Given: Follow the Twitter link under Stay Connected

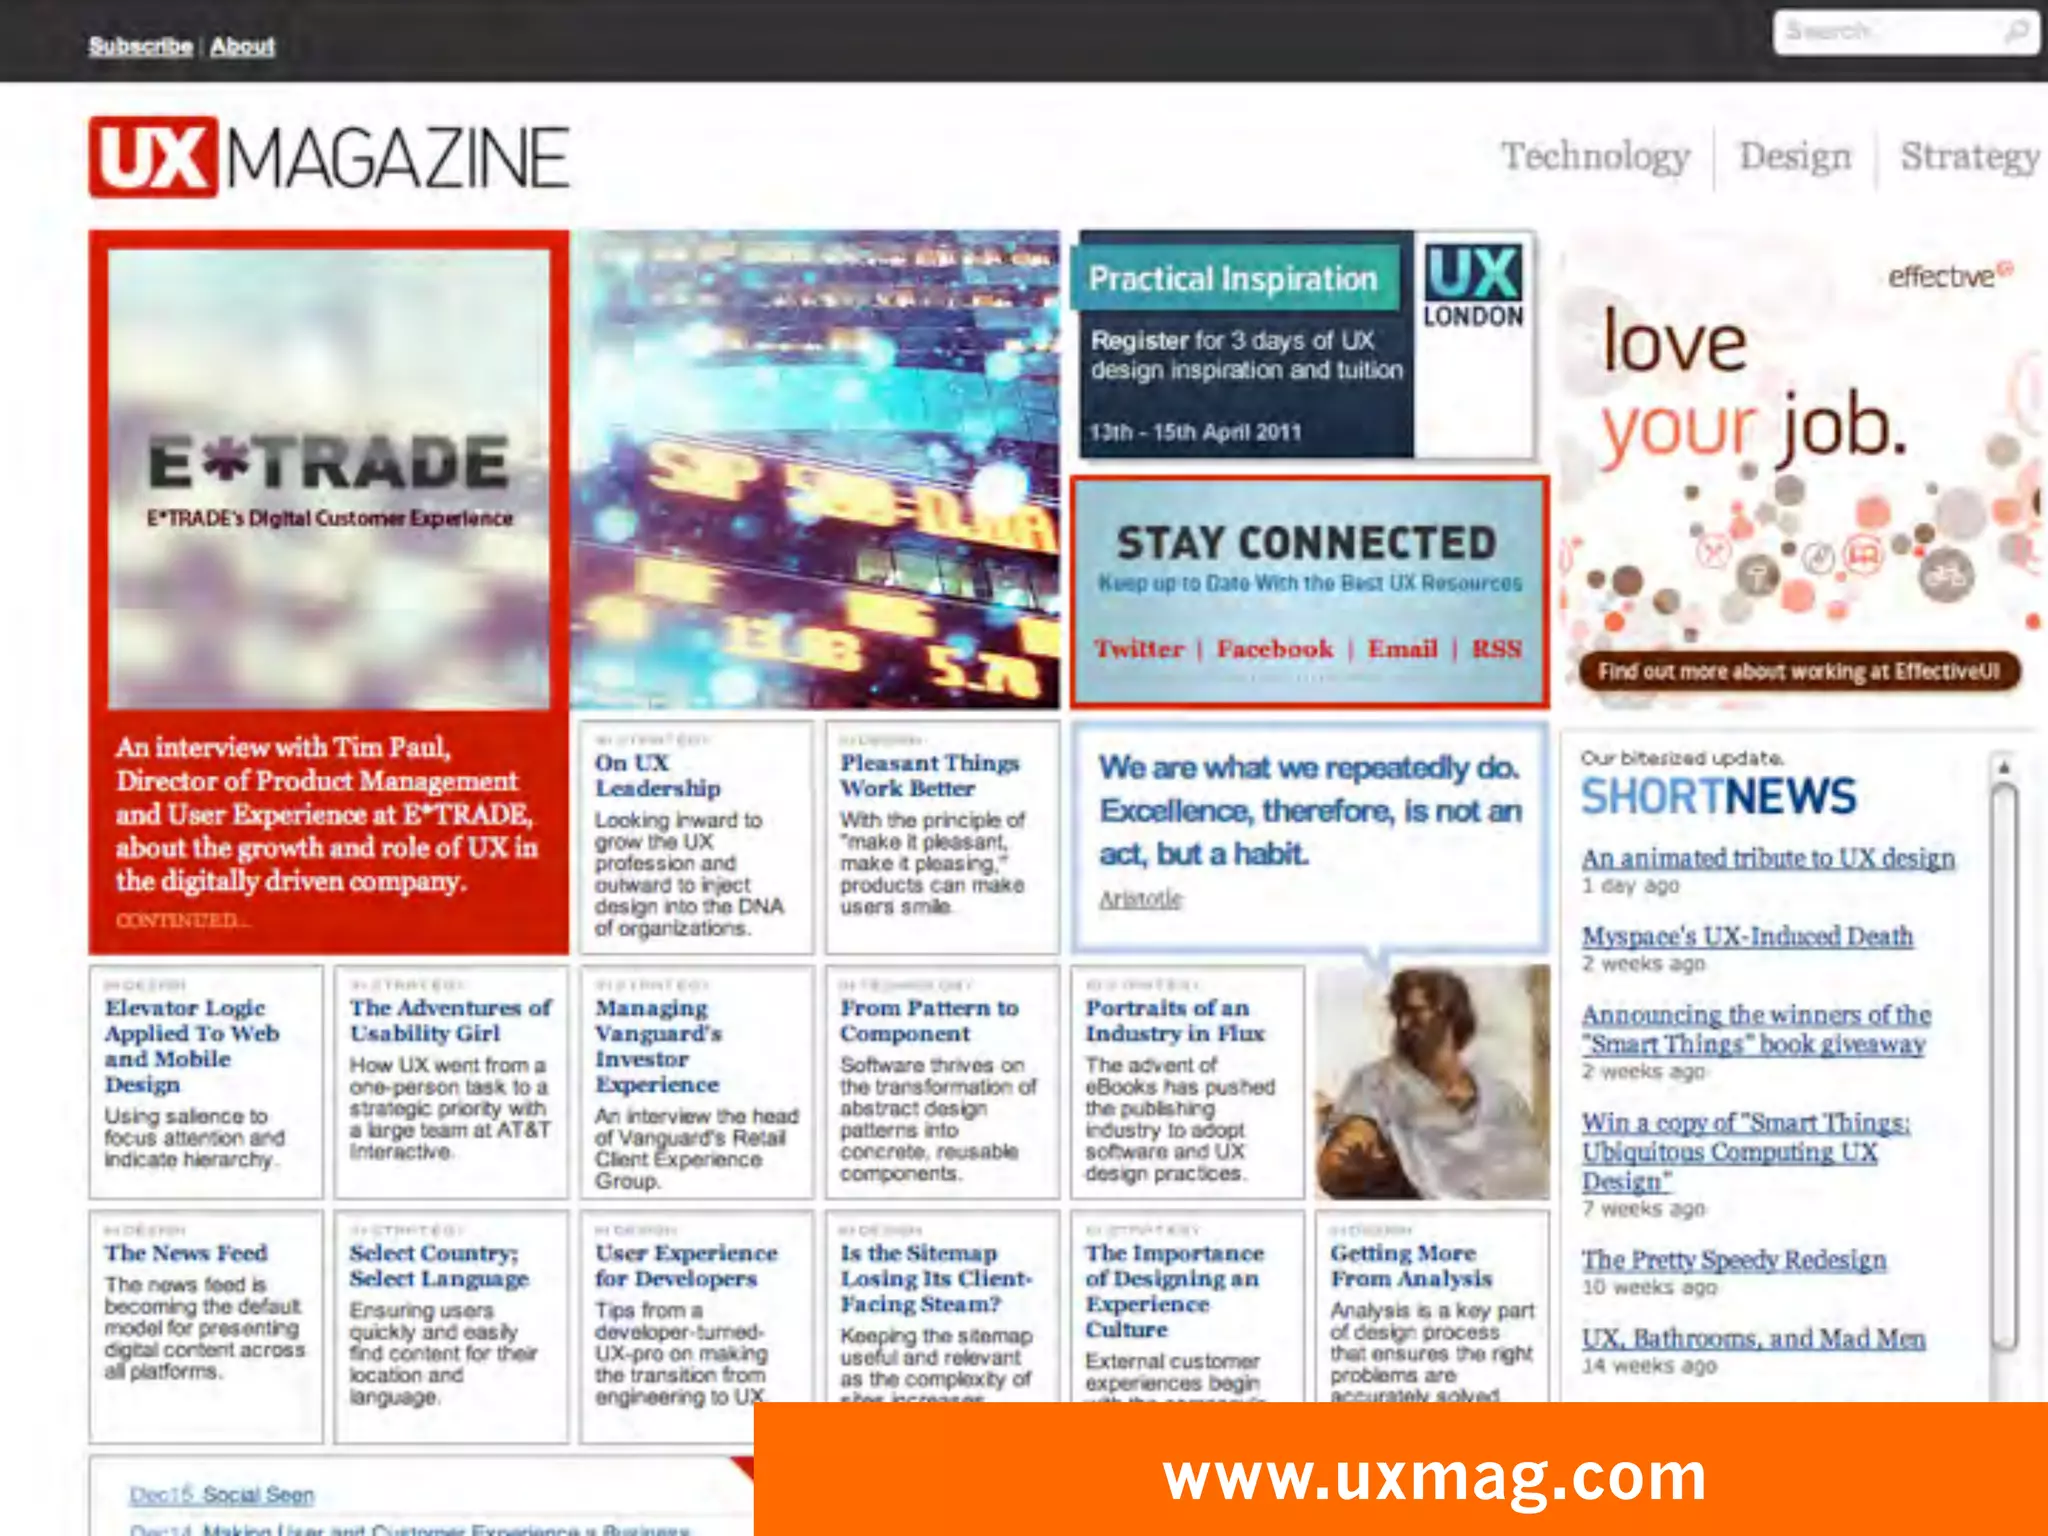Looking at the screenshot, I should click(1138, 649).
